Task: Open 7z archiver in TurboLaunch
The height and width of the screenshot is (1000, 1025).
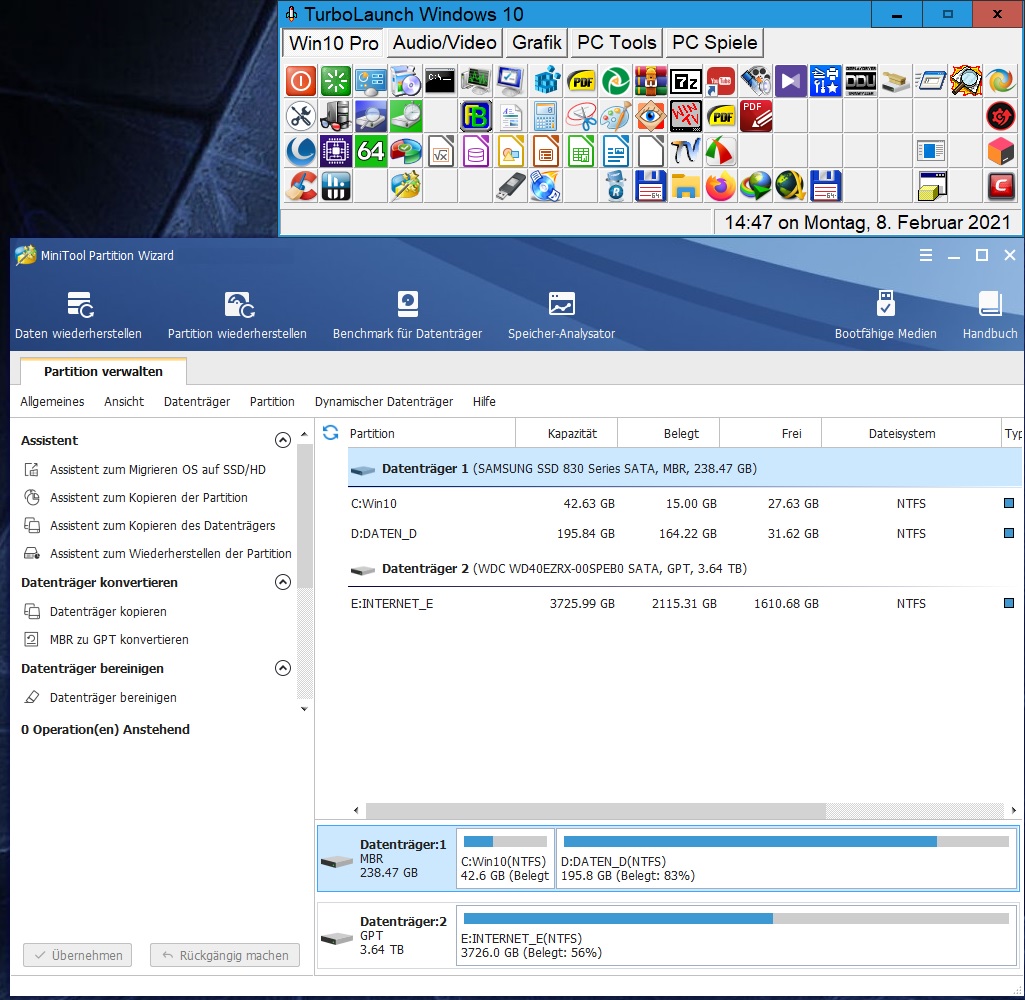Action: click(685, 81)
